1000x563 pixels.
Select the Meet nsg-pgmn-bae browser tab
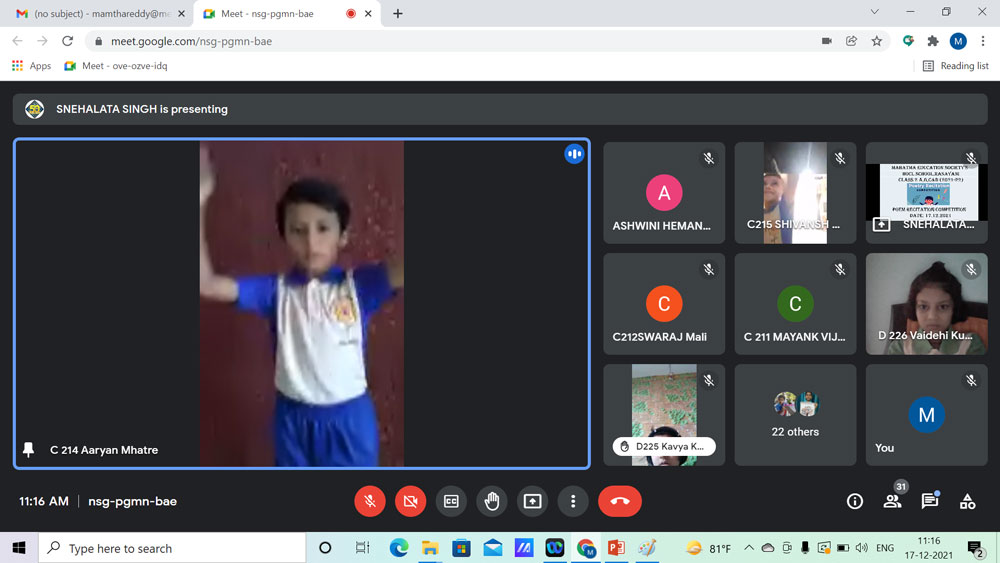click(x=270, y=14)
